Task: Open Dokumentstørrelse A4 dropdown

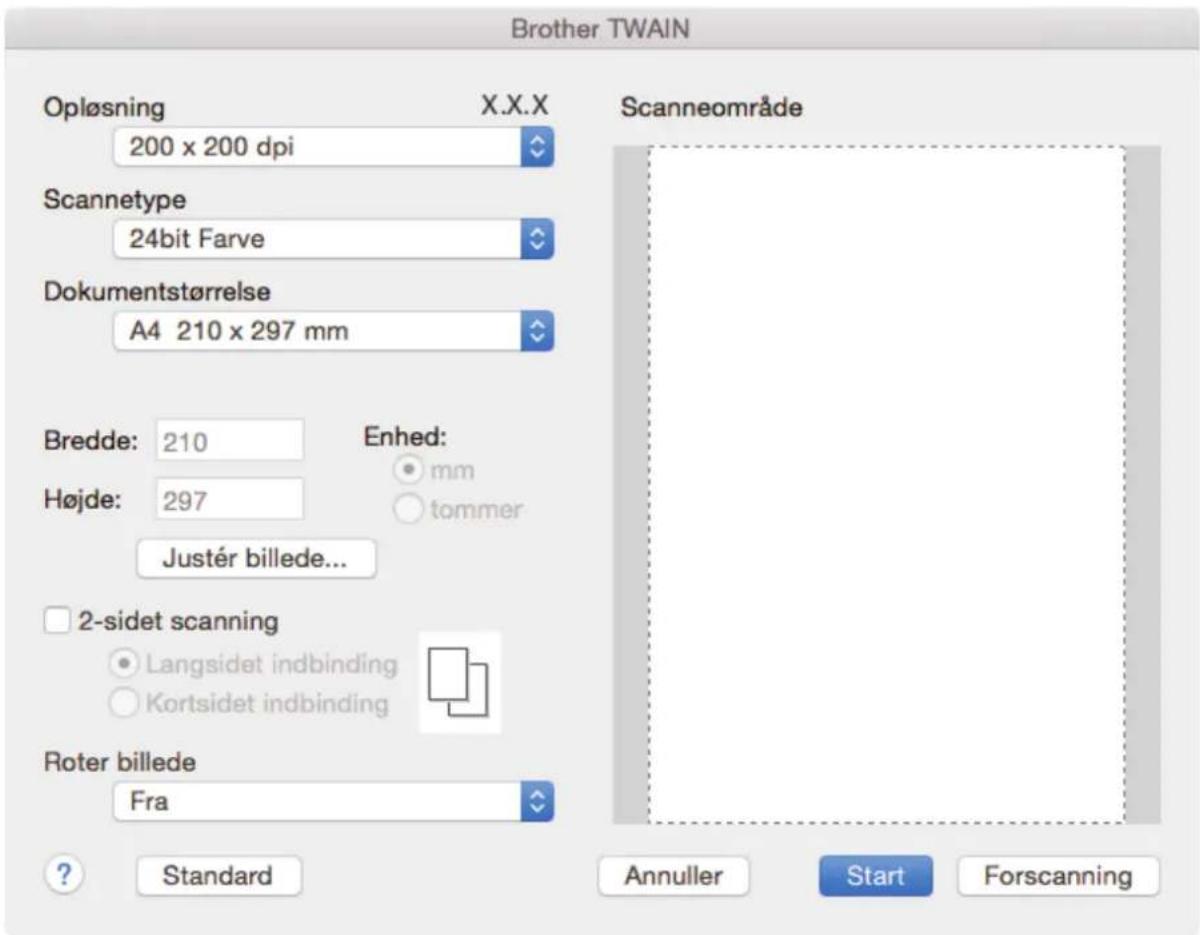Action: [x=334, y=331]
